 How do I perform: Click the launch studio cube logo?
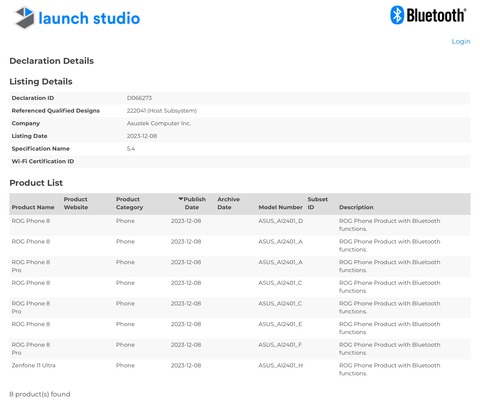[x=25, y=18]
